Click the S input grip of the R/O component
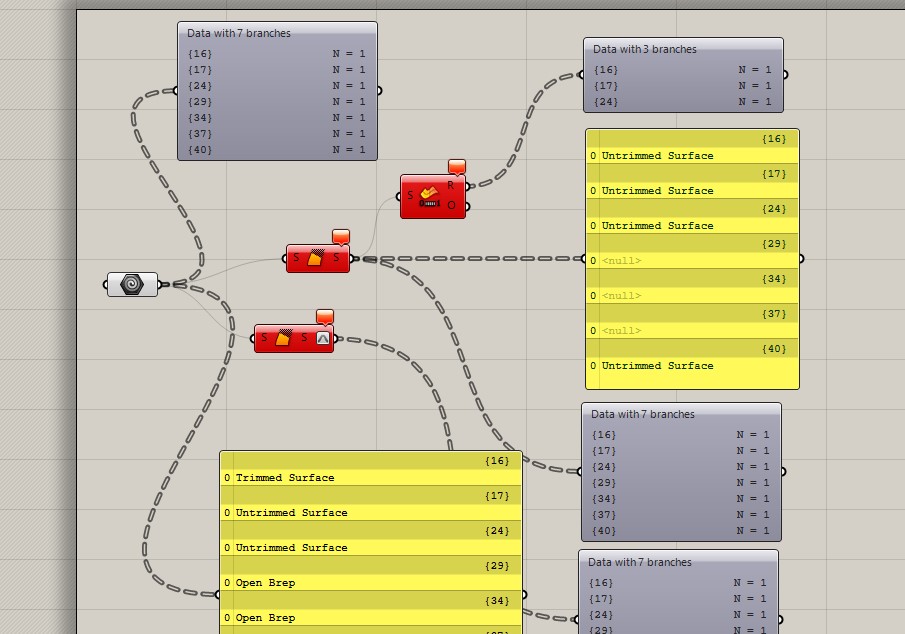 click(398, 196)
